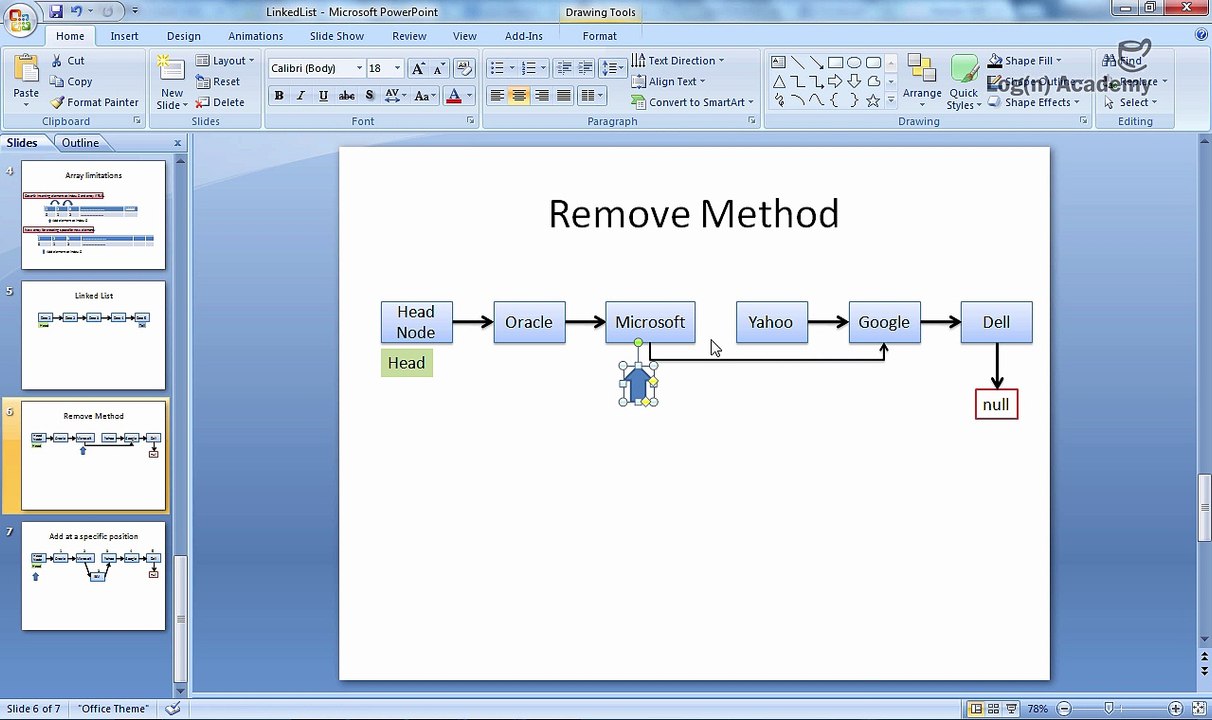Open the font name dropdown
1212x720 pixels.
point(359,68)
